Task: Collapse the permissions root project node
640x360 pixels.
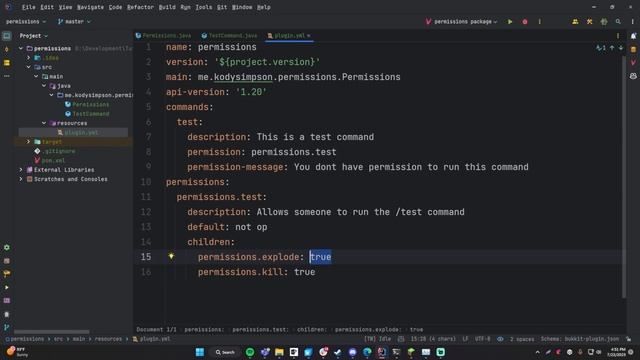Action: coord(21,48)
